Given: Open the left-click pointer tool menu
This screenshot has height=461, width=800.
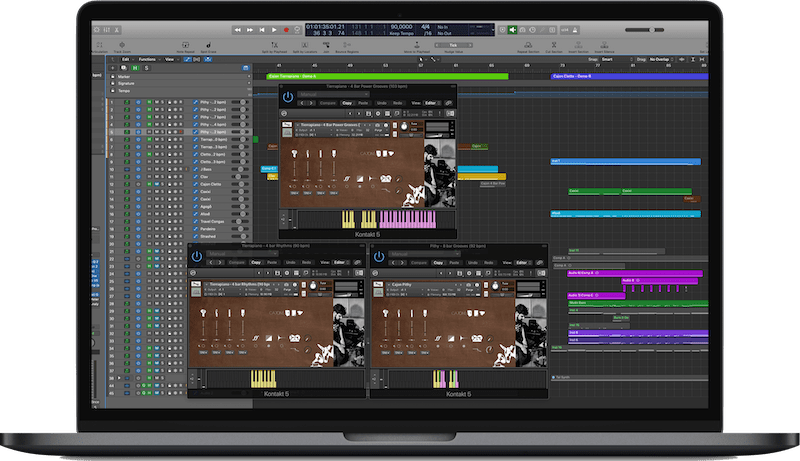Looking at the screenshot, I should tap(422, 60).
